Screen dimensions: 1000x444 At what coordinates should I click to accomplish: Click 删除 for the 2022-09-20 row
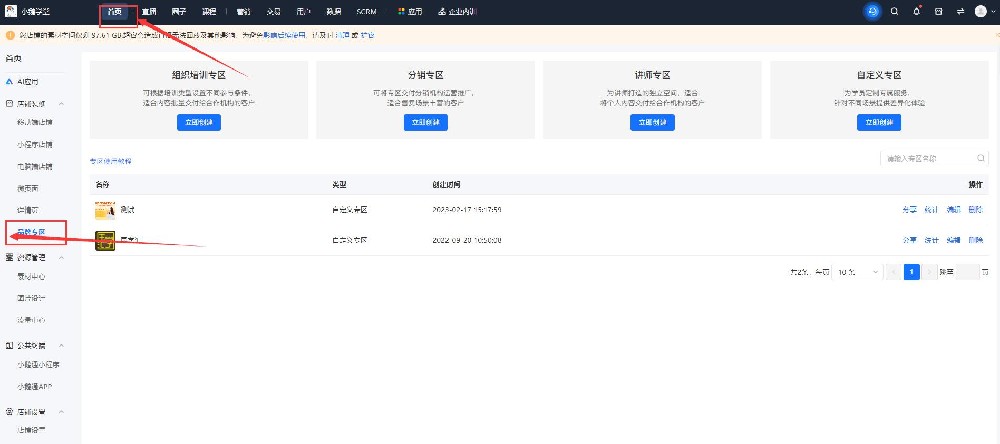coord(975,240)
